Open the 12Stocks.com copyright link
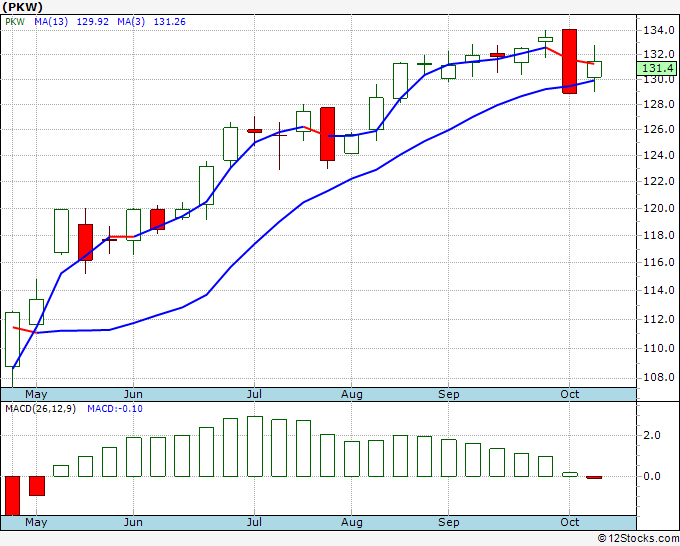The width and height of the screenshot is (680, 546). click(638, 538)
